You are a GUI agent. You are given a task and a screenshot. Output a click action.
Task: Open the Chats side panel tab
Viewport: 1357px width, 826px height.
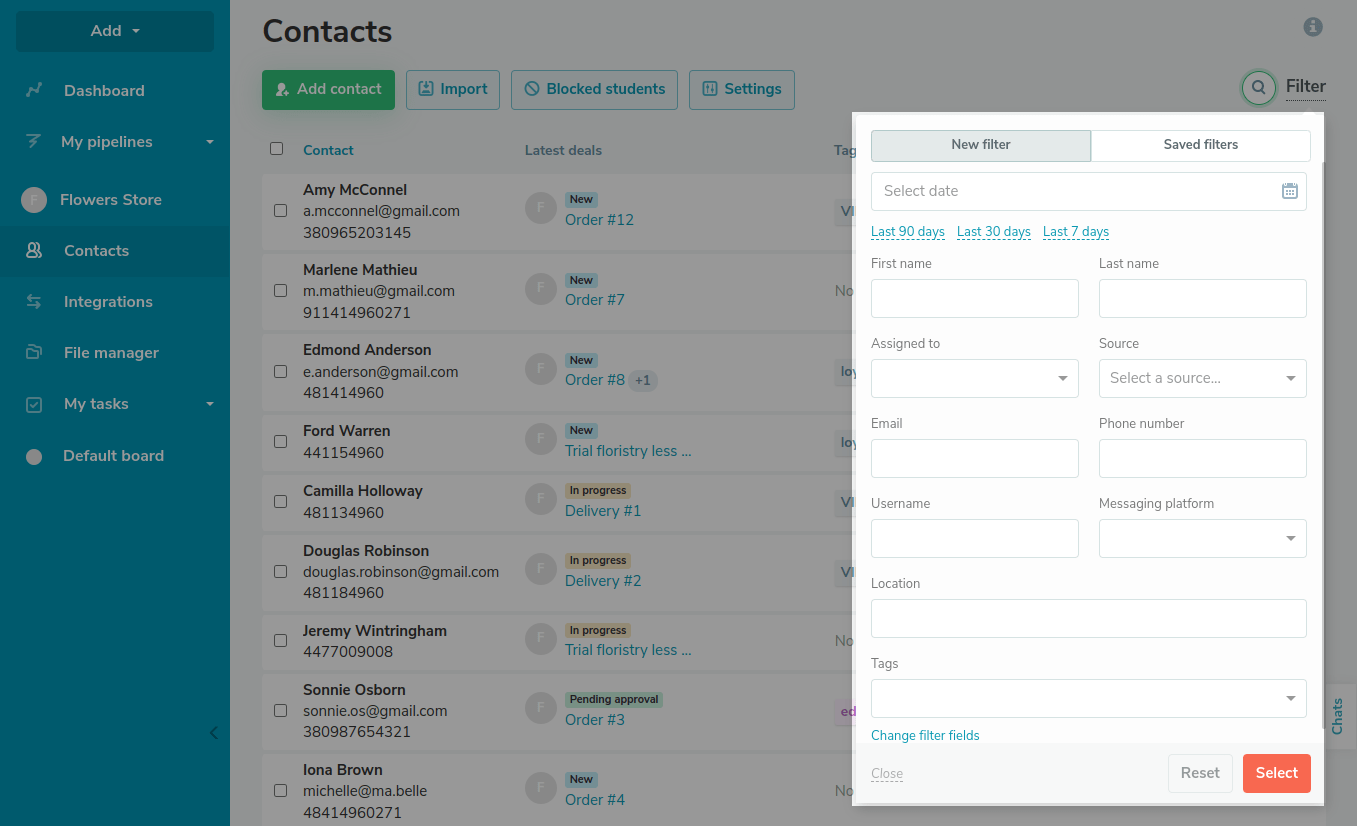coord(1338,716)
